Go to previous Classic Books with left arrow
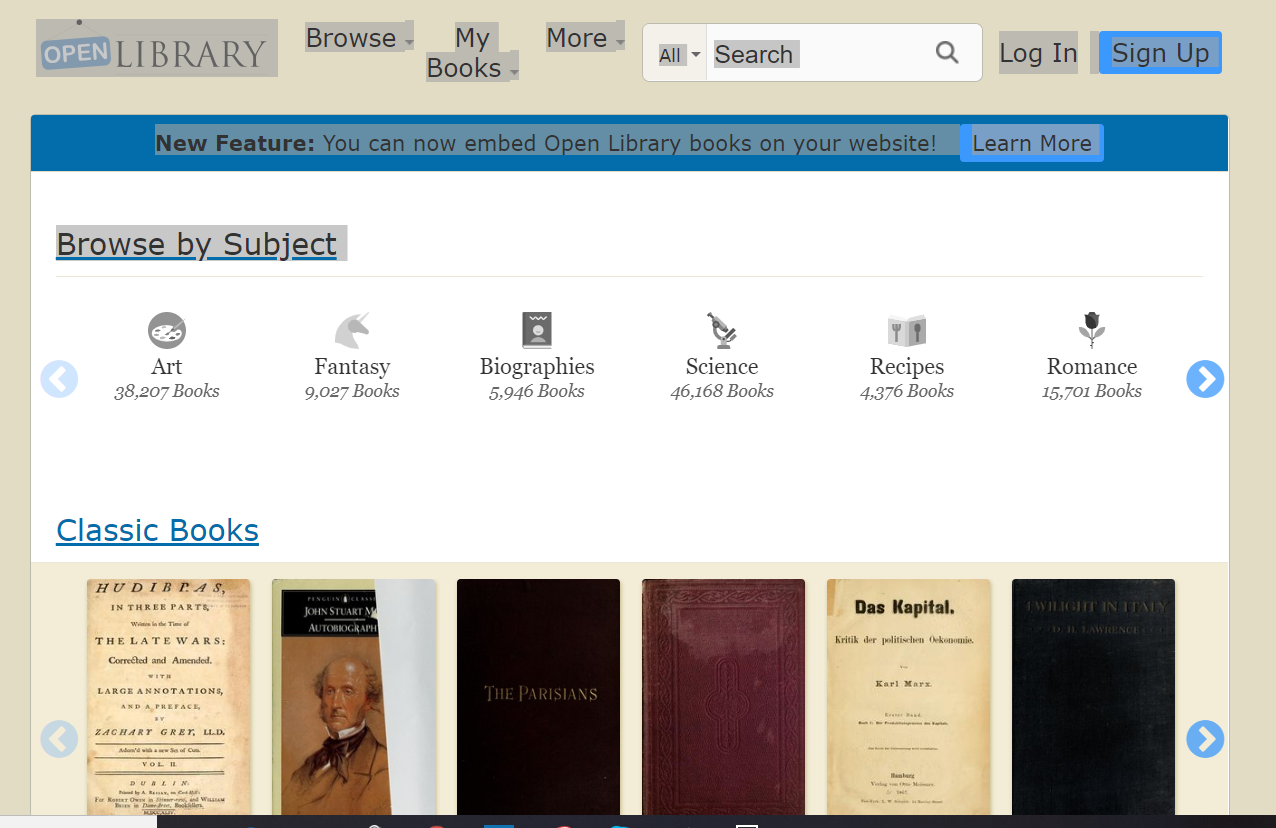Screen dimensions: 1276x828 [x=59, y=739]
